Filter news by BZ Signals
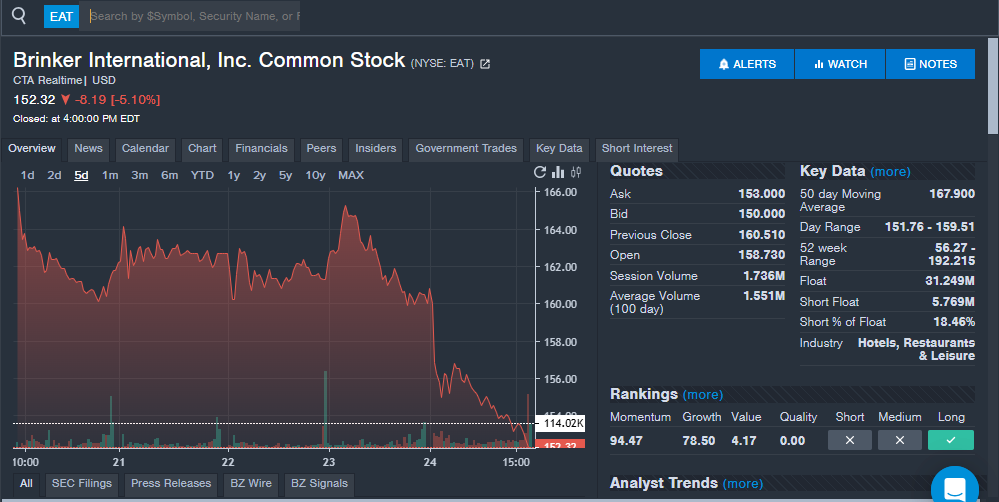Screen dimensions: 999x502 319,484
